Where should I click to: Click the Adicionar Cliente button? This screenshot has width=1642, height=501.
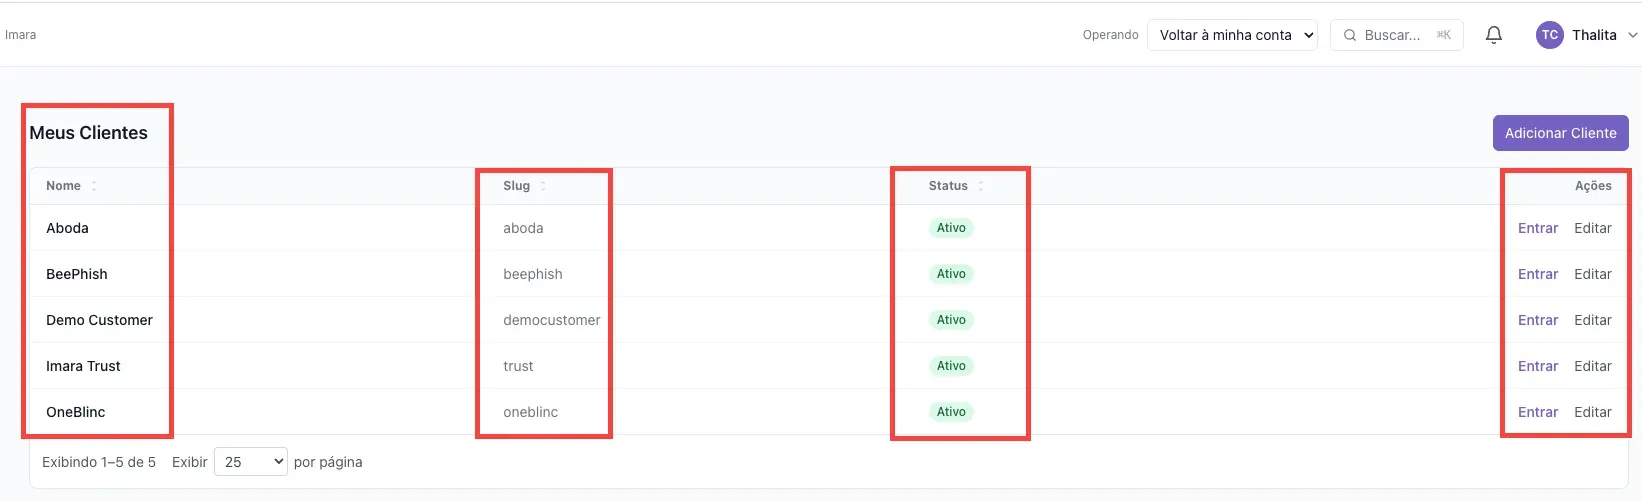click(x=1560, y=133)
